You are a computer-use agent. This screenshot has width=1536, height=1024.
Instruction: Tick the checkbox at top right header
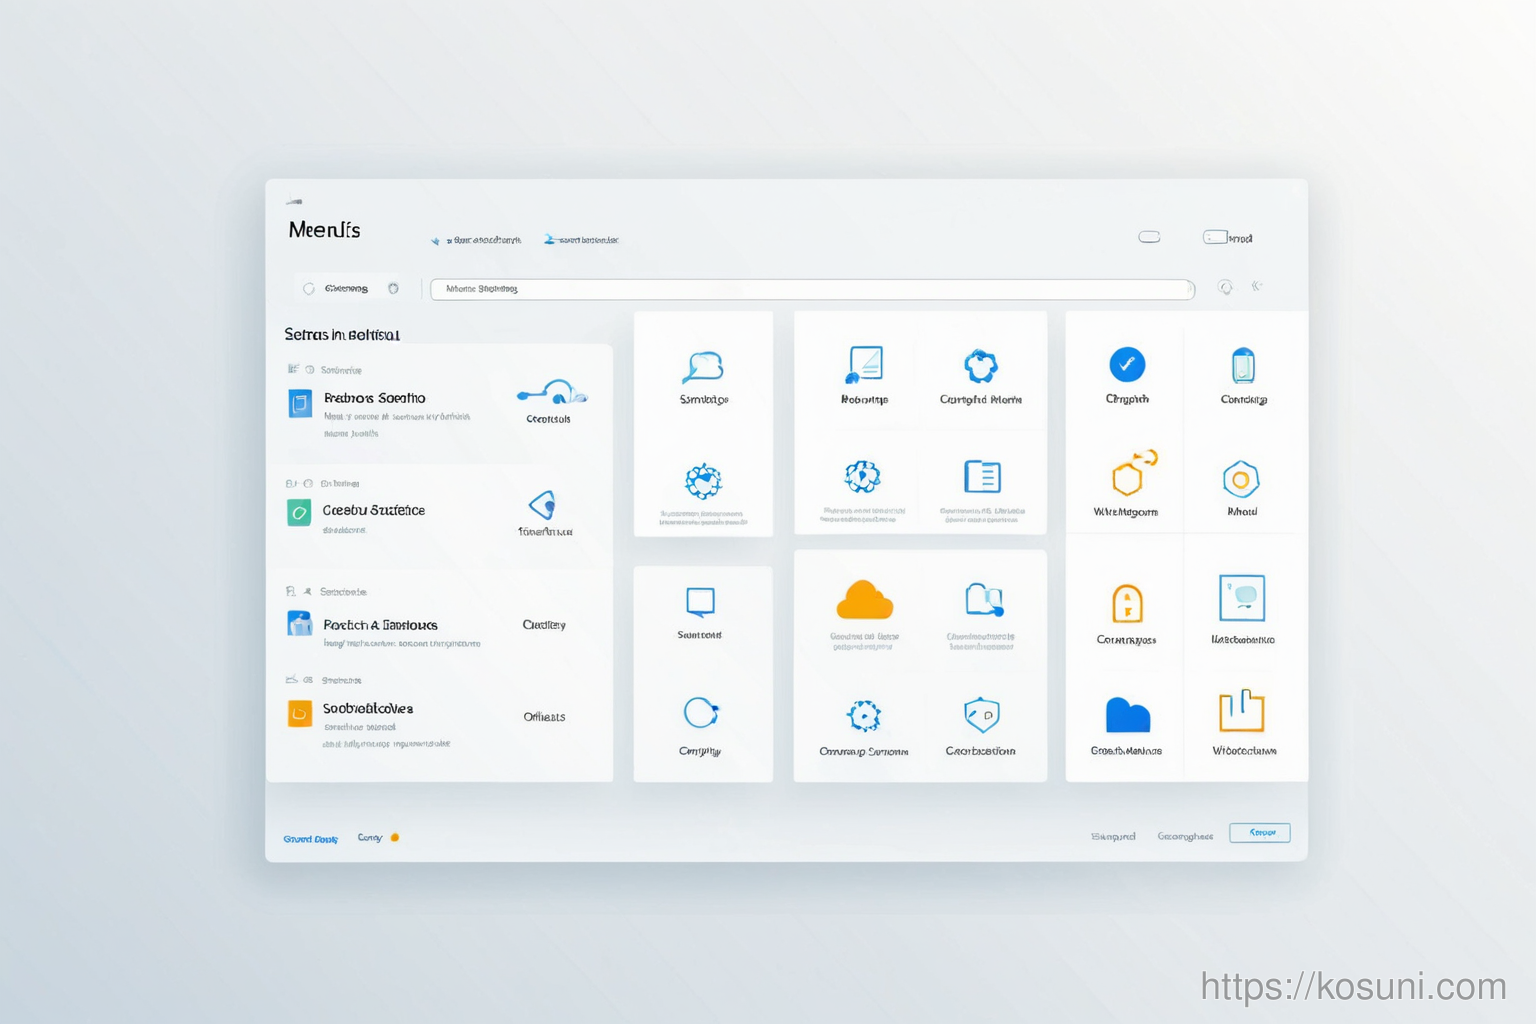tap(1215, 237)
